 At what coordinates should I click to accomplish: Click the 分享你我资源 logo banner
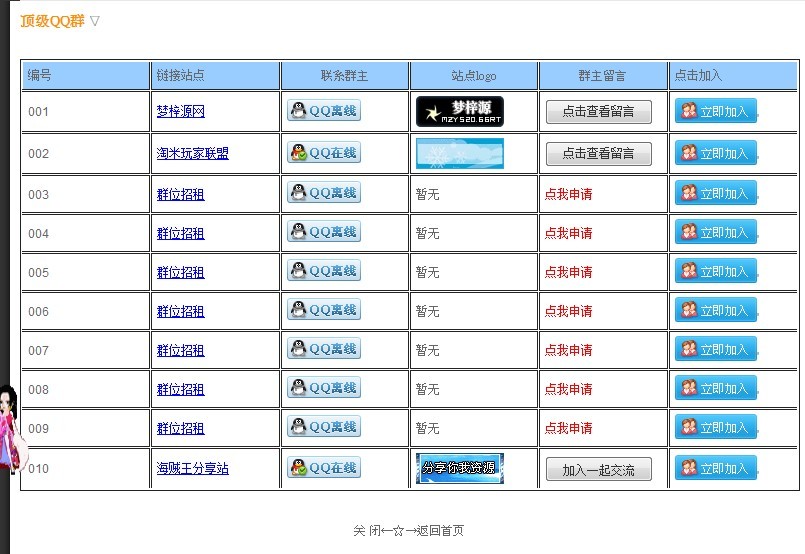[x=460, y=468]
